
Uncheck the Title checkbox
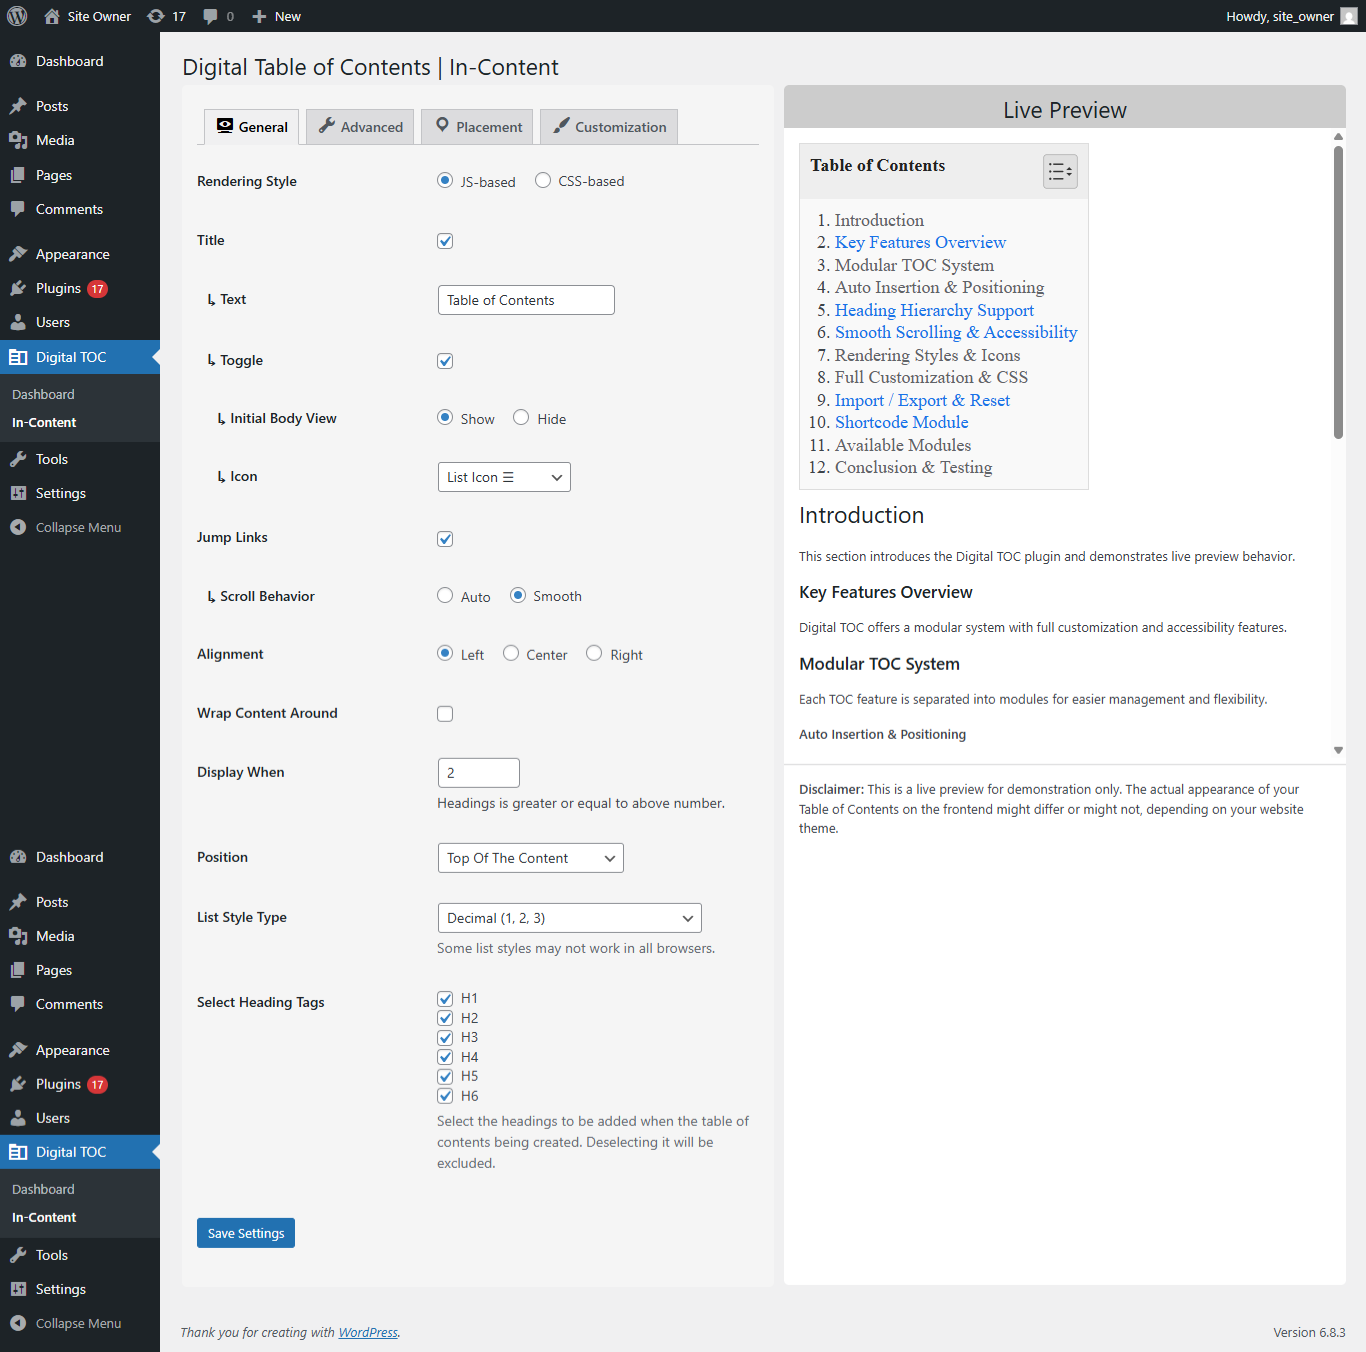(445, 240)
